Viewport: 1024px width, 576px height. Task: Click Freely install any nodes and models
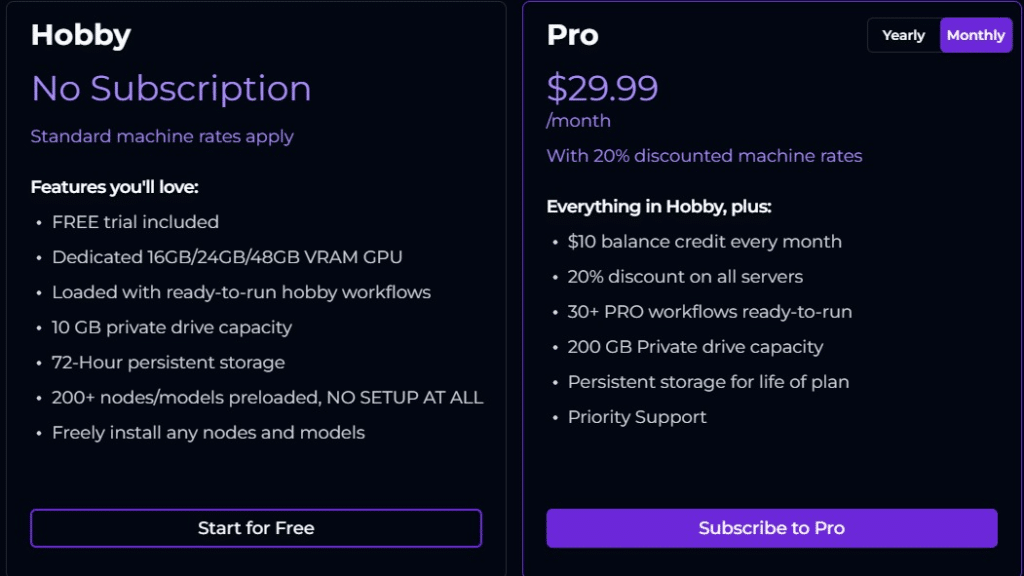coord(208,433)
